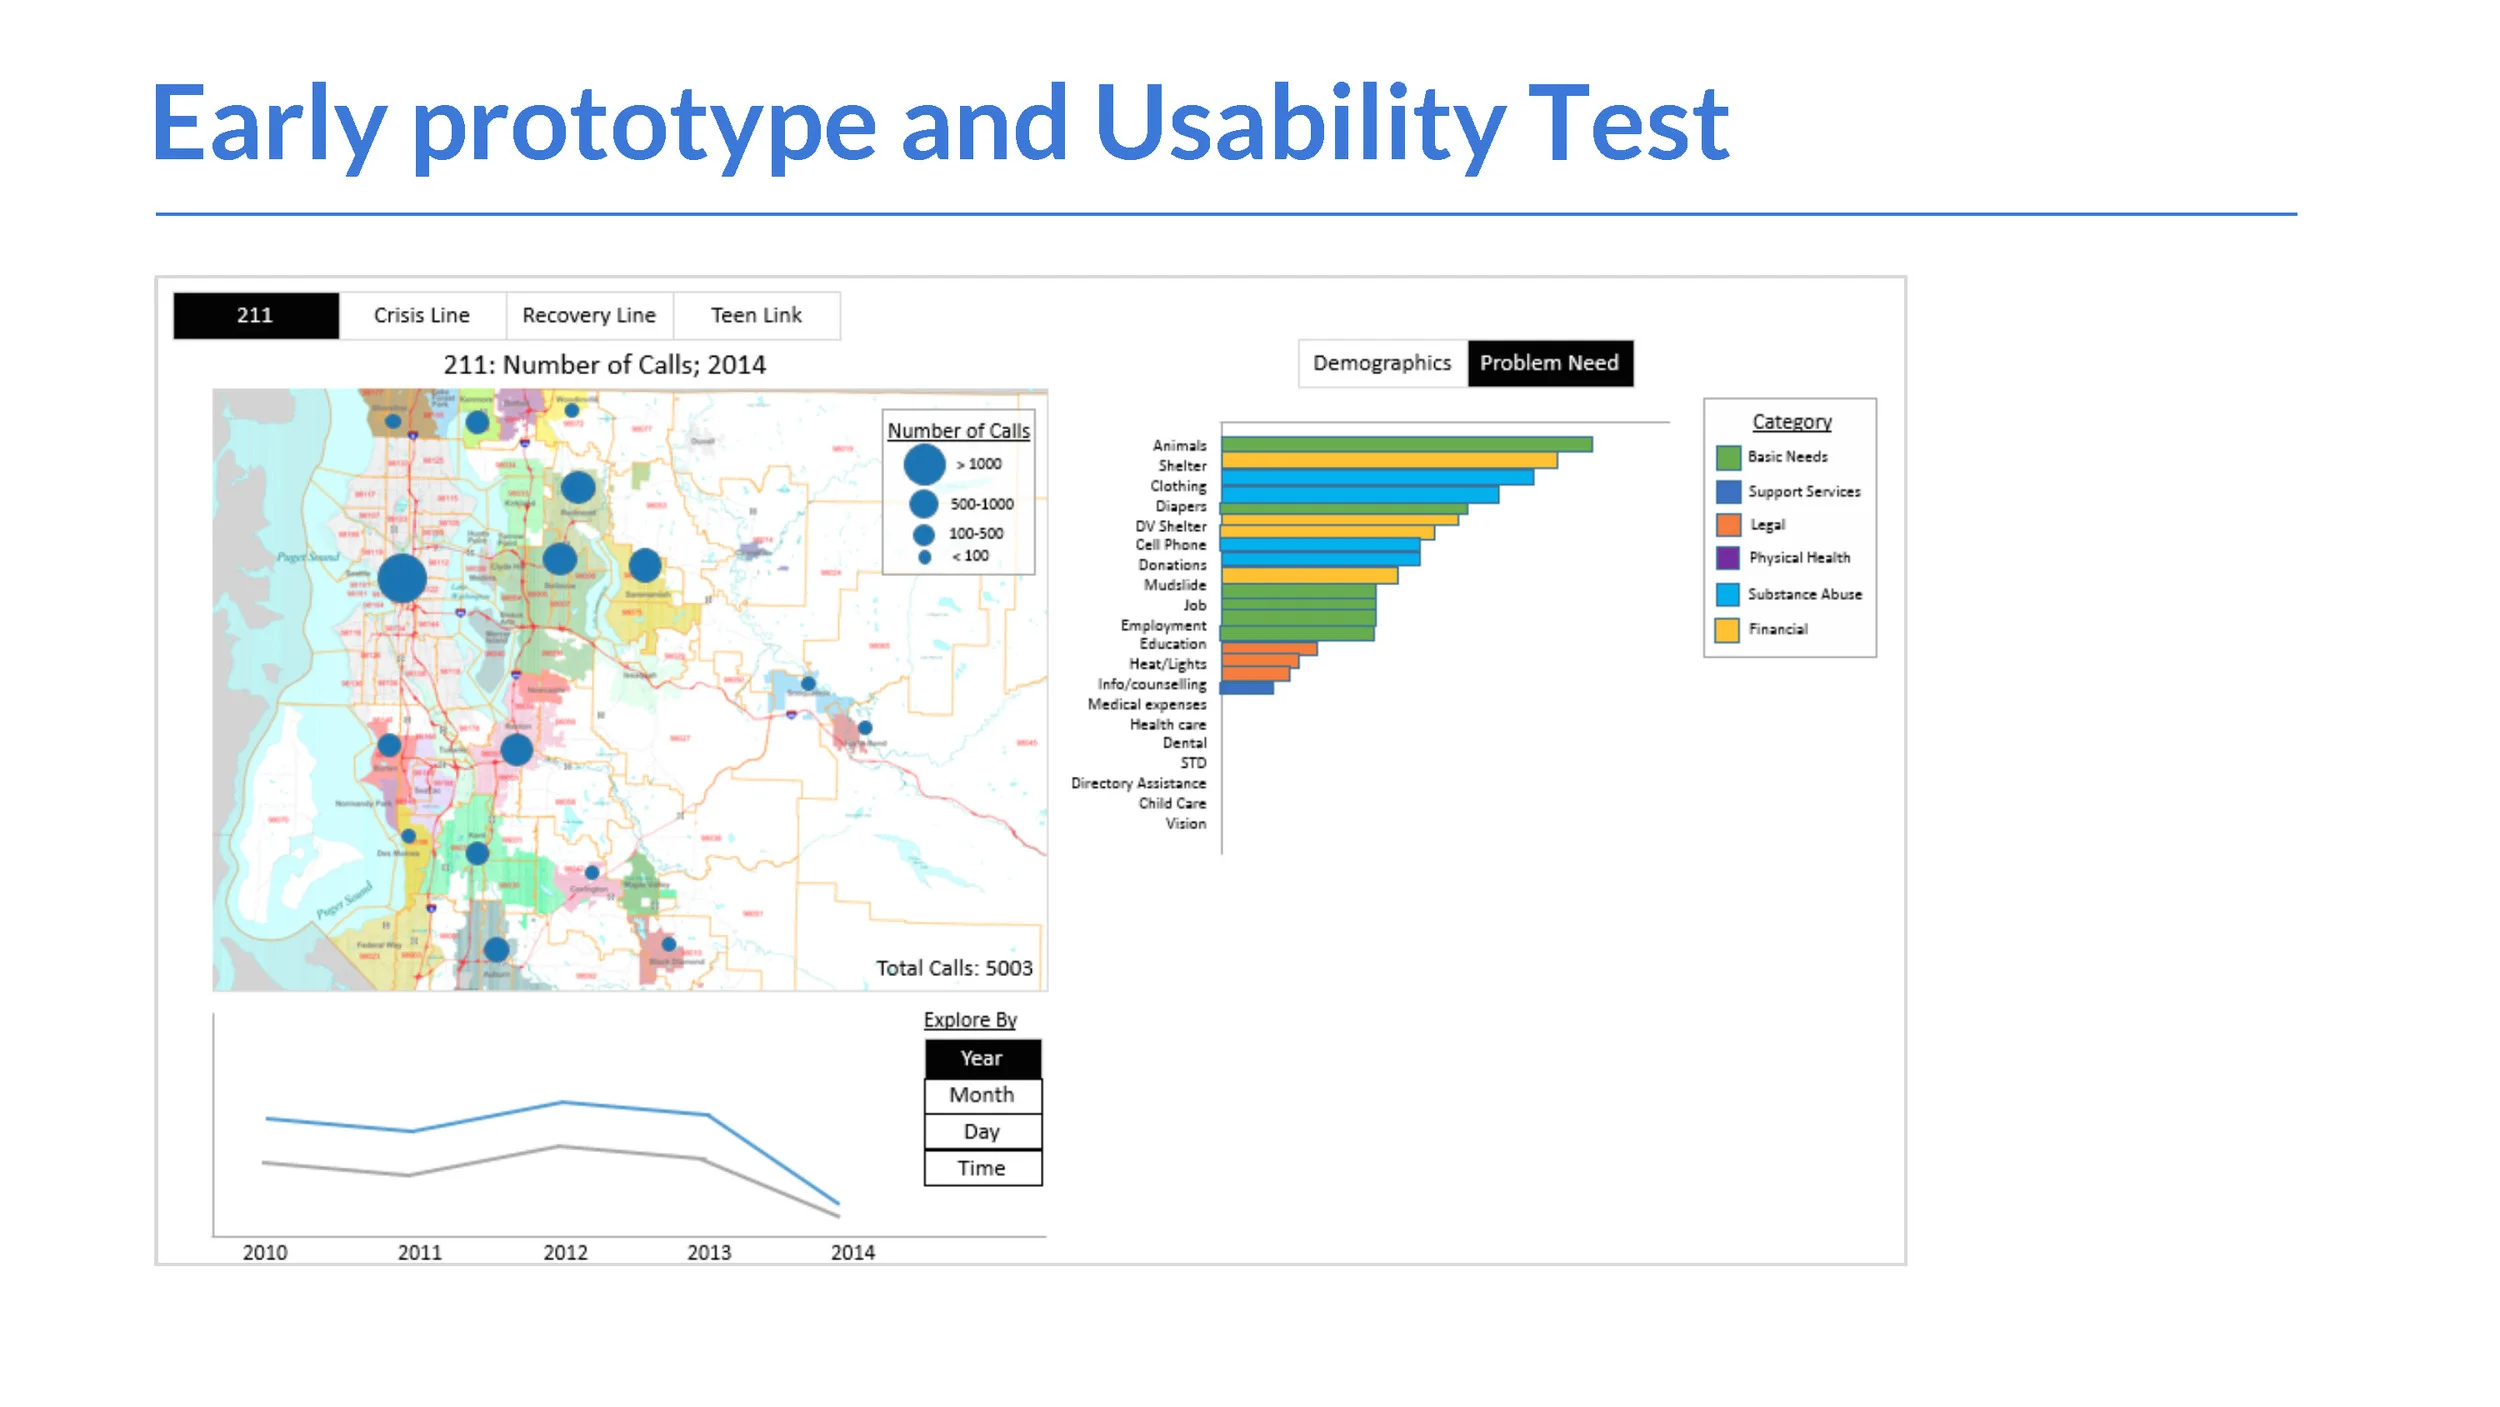Click the green Basic Needs legend swatch
The width and height of the screenshot is (2500, 1407).
[1727, 457]
